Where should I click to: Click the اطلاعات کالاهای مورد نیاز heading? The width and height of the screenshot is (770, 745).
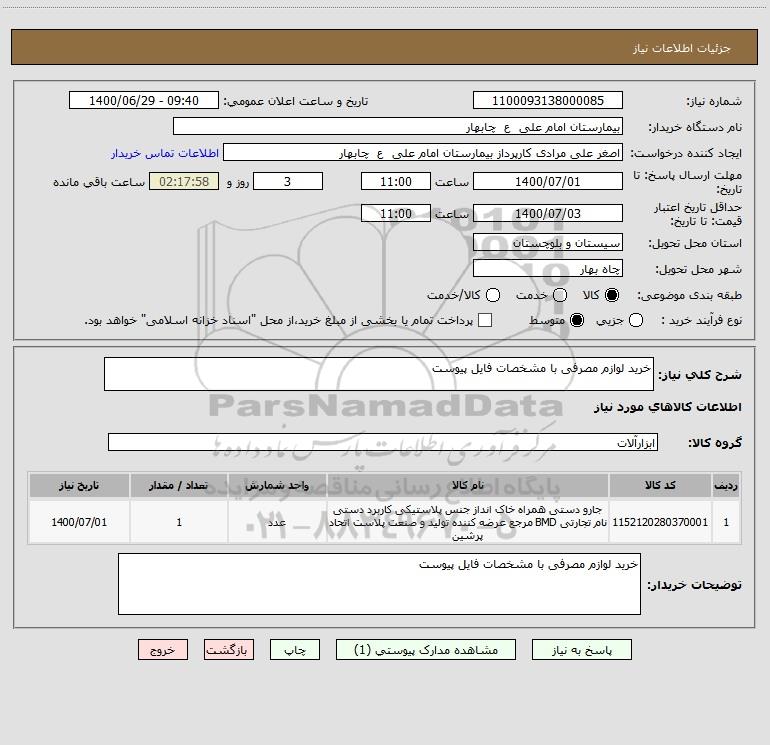(x=668, y=407)
